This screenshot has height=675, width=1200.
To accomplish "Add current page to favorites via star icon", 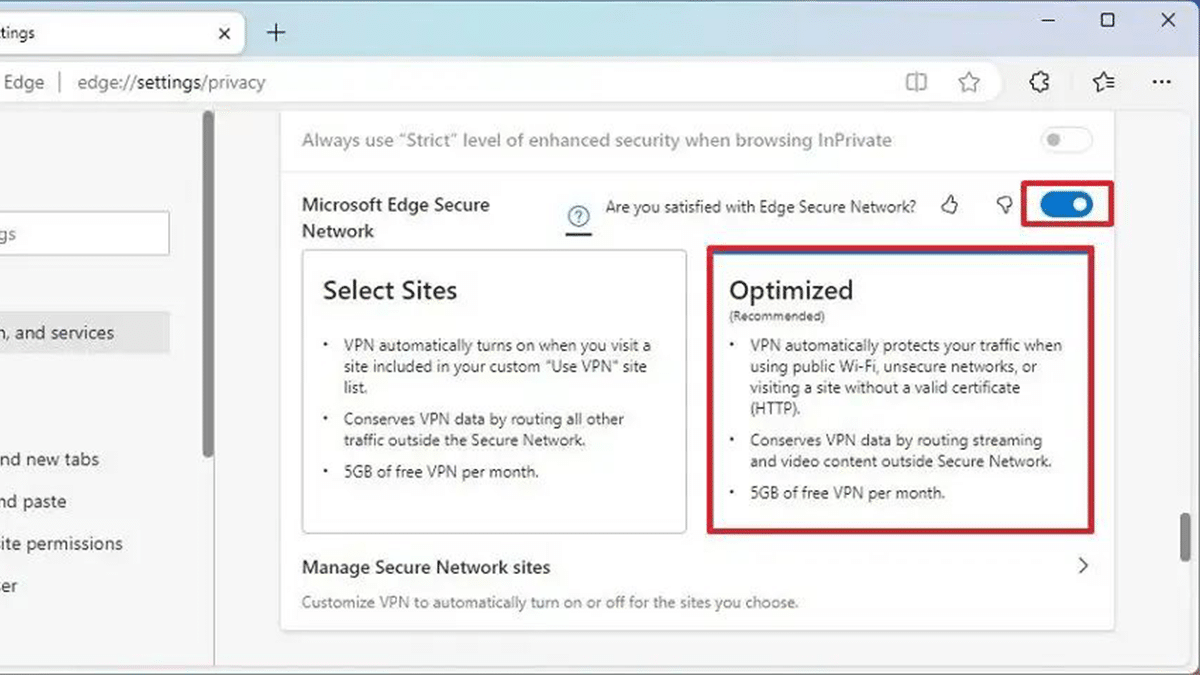I will click(x=970, y=82).
